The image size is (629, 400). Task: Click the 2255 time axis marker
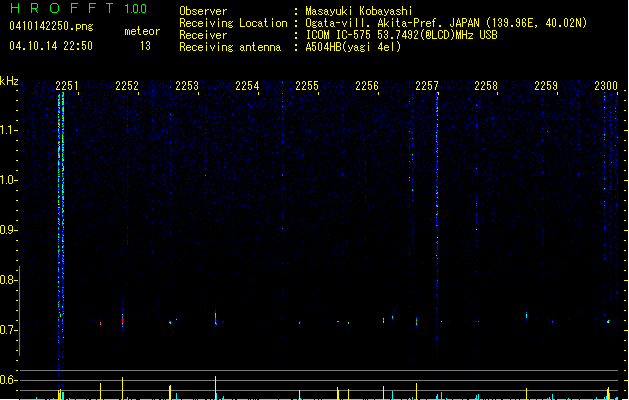point(307,86)
